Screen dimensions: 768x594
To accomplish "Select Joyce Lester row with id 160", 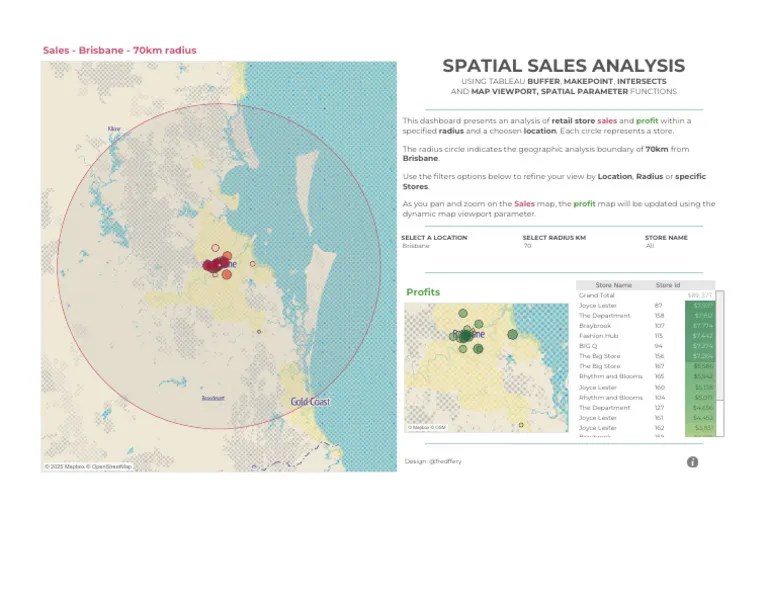I will (646, 387).
